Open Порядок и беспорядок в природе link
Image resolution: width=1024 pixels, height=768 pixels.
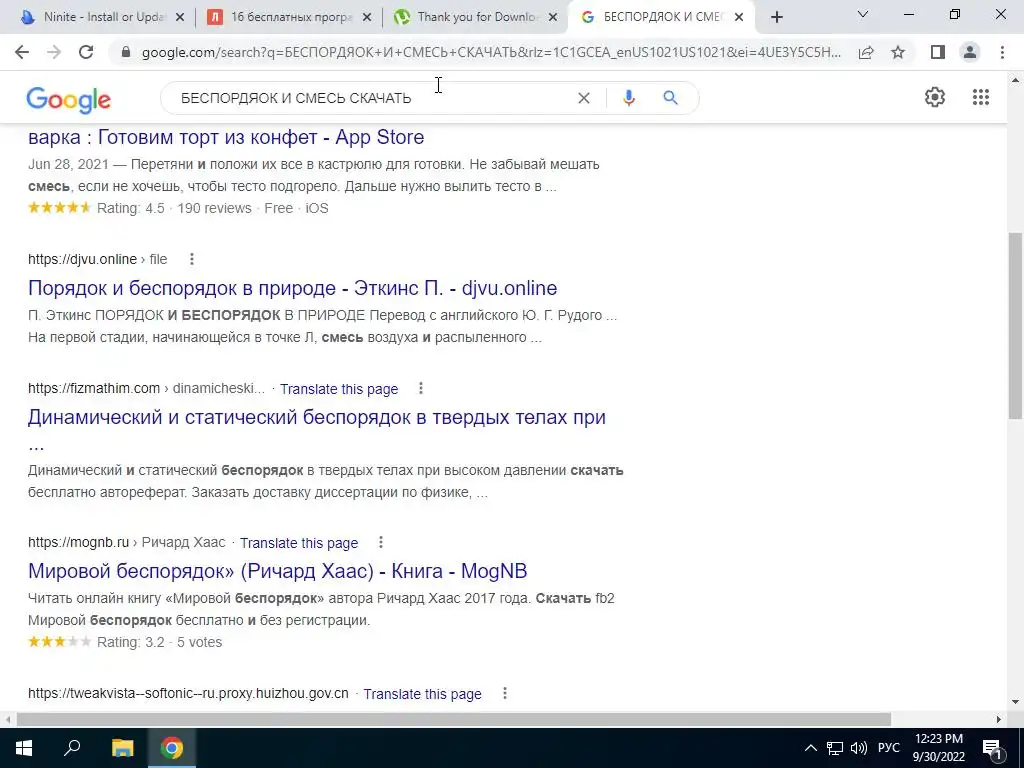click(x=293, y=288)
